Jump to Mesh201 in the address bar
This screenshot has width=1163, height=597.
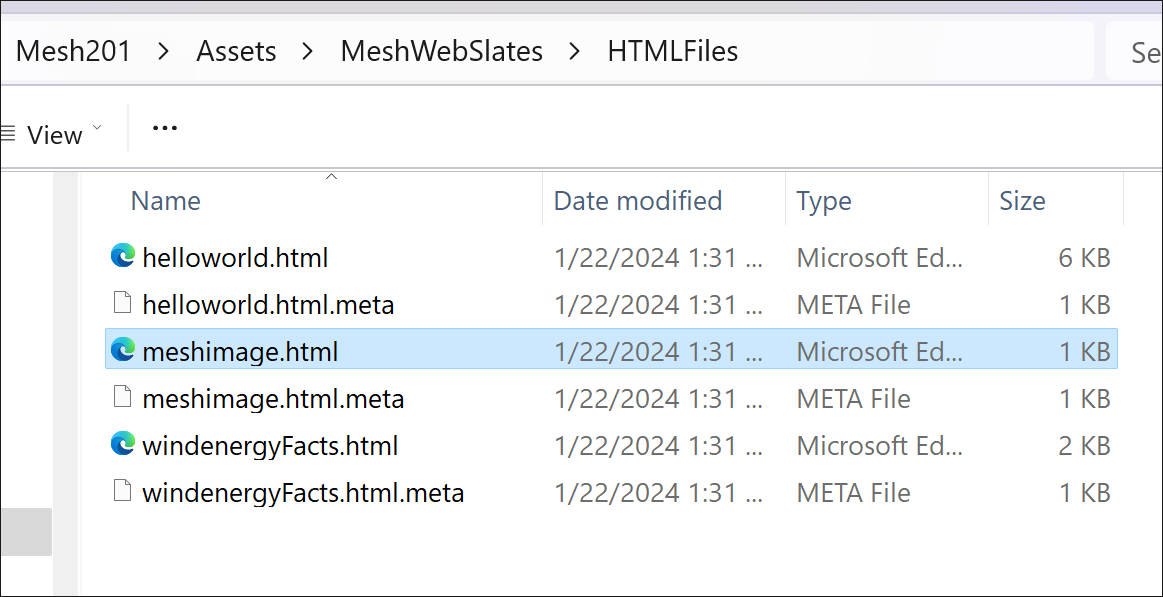point(73,51)
